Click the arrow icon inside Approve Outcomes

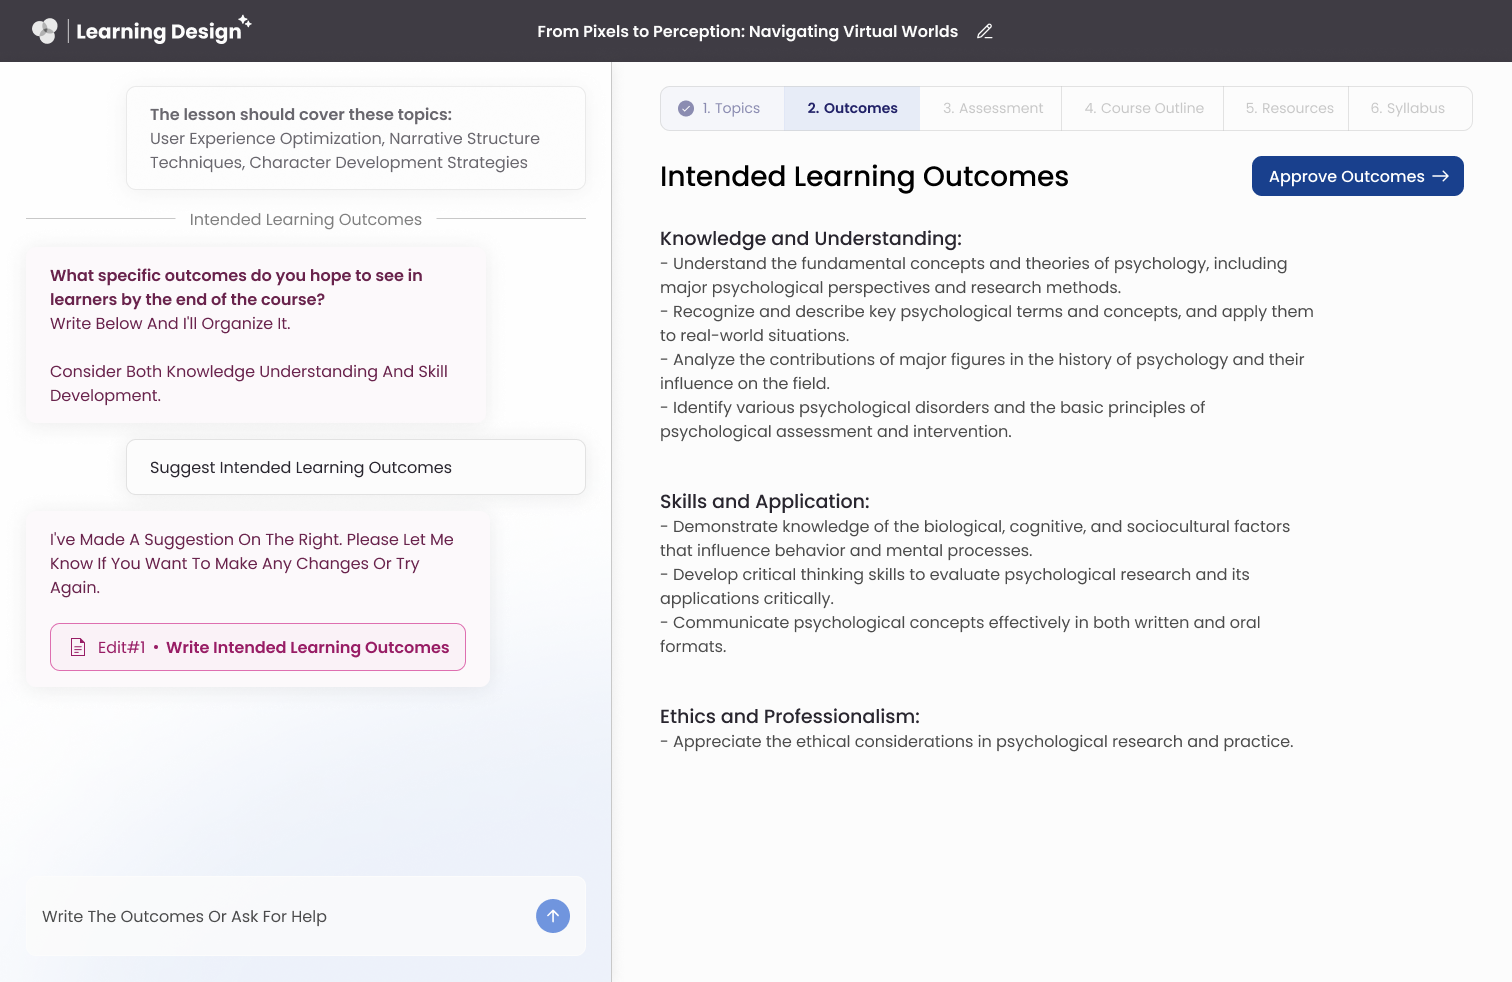[1440, 176]
